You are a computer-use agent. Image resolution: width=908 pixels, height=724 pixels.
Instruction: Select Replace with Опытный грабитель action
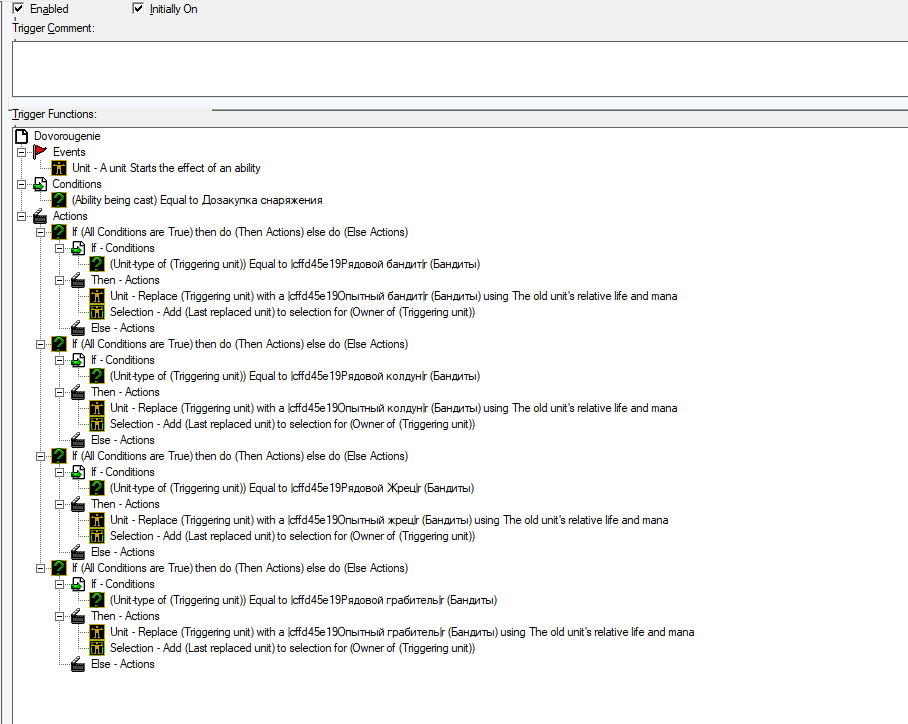[x=402, y=632]
